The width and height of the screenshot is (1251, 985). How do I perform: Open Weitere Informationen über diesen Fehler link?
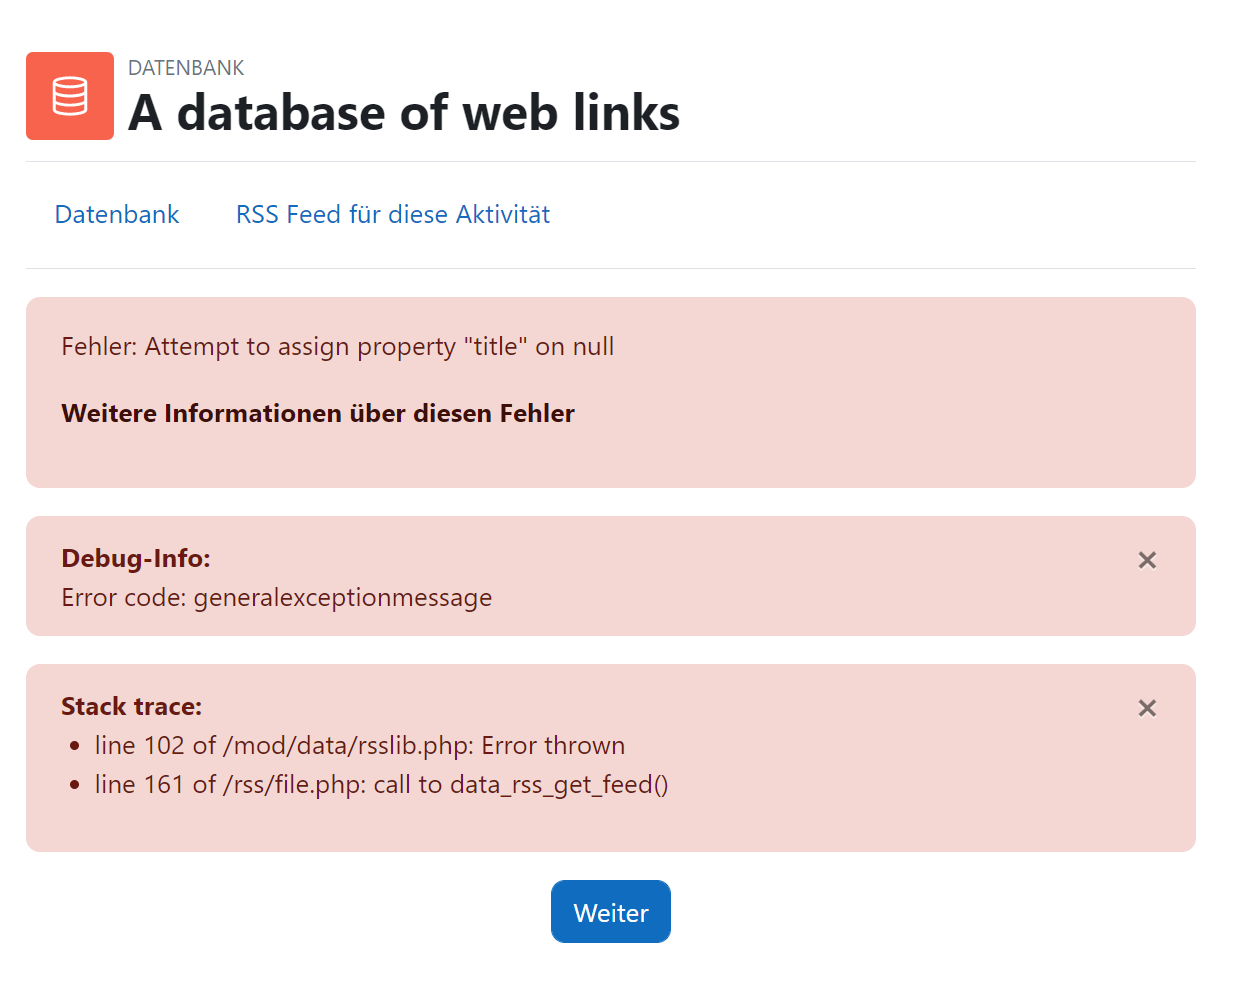[x=318, y=413]
